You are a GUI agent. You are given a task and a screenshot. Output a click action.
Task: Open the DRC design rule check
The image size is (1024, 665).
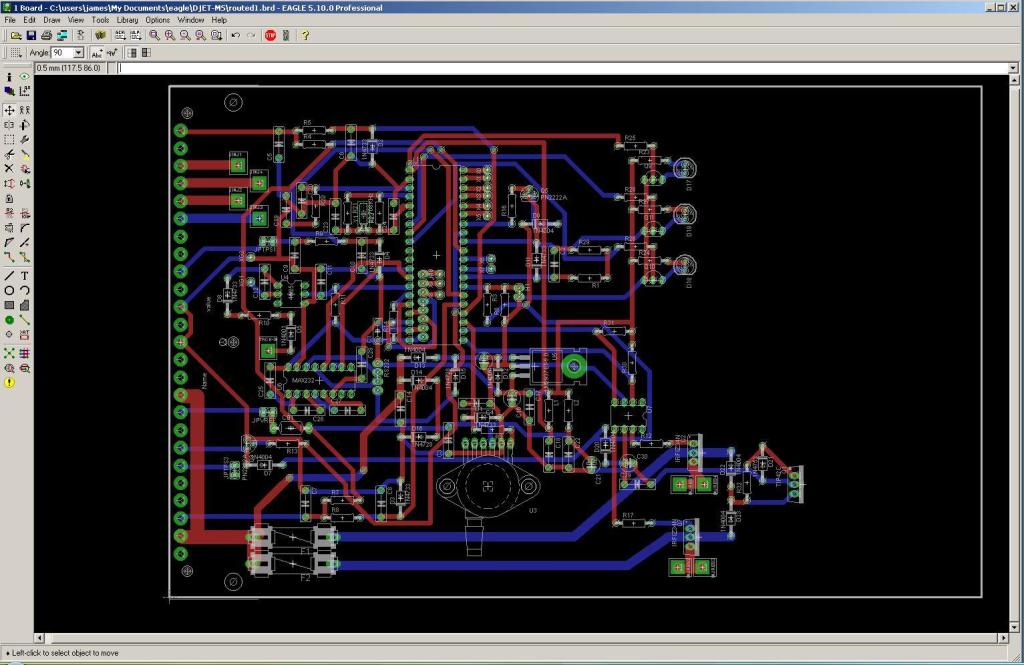pyautogui.click(x=24, y=368)
